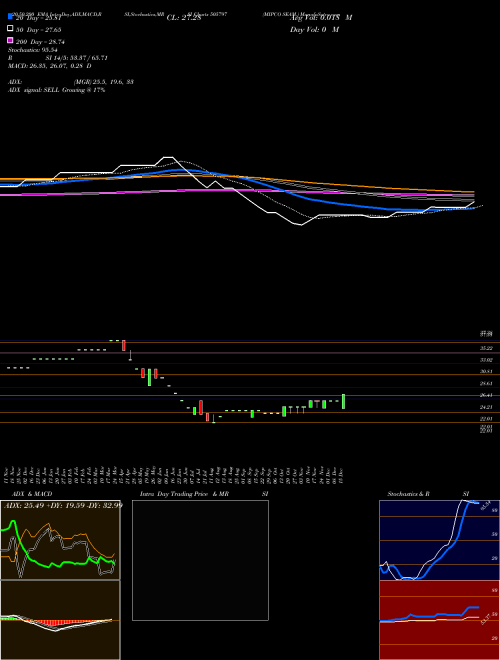Click the 'ADX: 25.49 +DY: 19.59 -DY: 32.99' header
The width and height of the screenshot is (500, 660).
[63, 505]
